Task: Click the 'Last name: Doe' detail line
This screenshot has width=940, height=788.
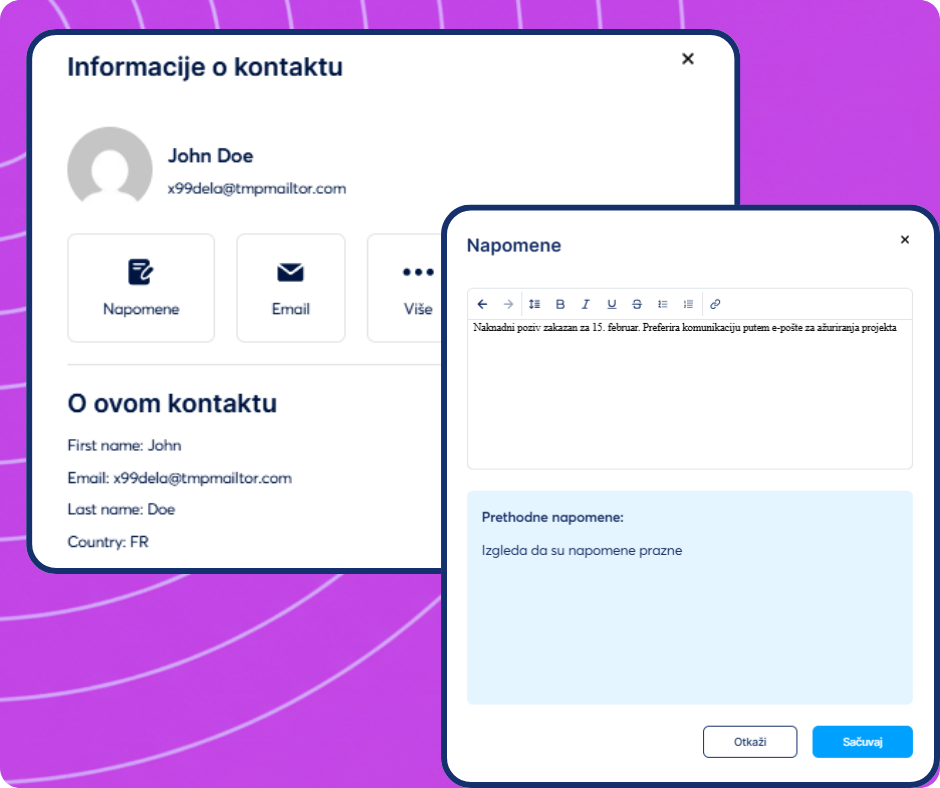Action: (121, 509)
